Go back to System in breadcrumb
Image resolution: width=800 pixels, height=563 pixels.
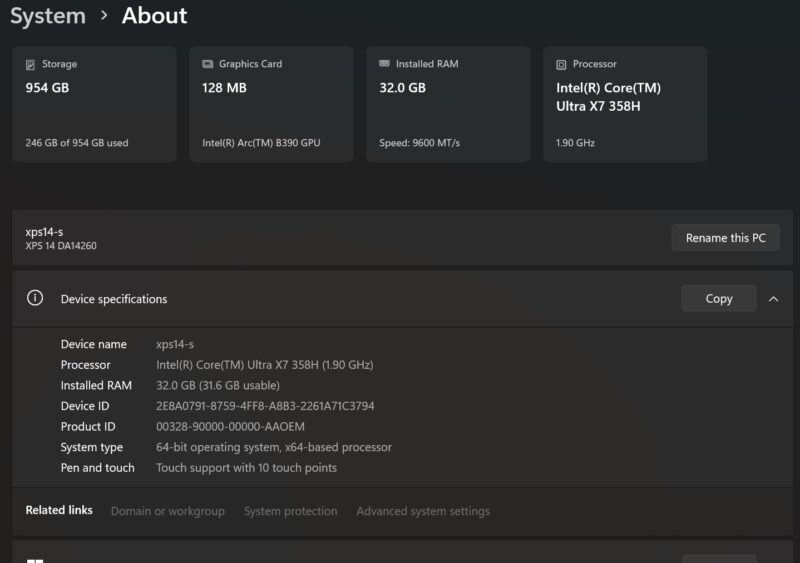48,16
